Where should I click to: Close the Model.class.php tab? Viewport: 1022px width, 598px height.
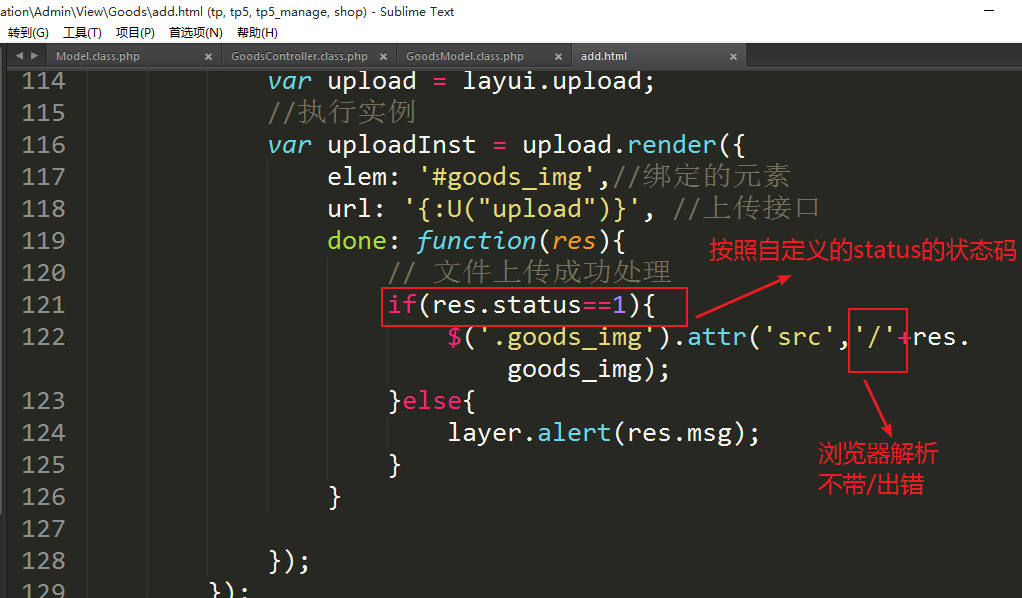click(208, 57)
